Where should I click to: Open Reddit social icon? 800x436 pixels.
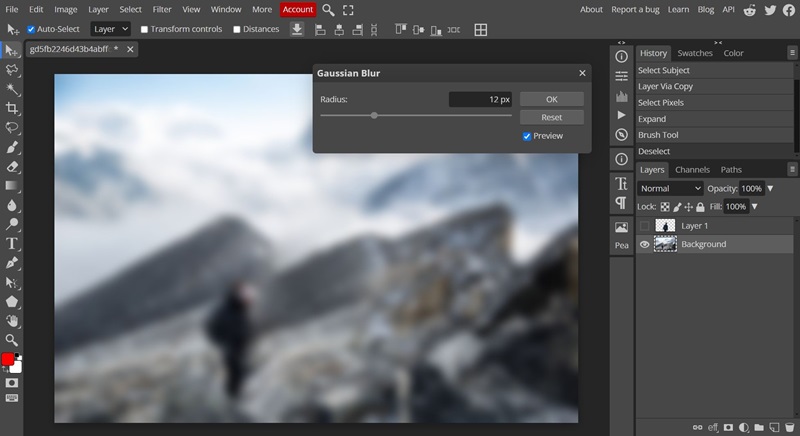pos(749,10)
